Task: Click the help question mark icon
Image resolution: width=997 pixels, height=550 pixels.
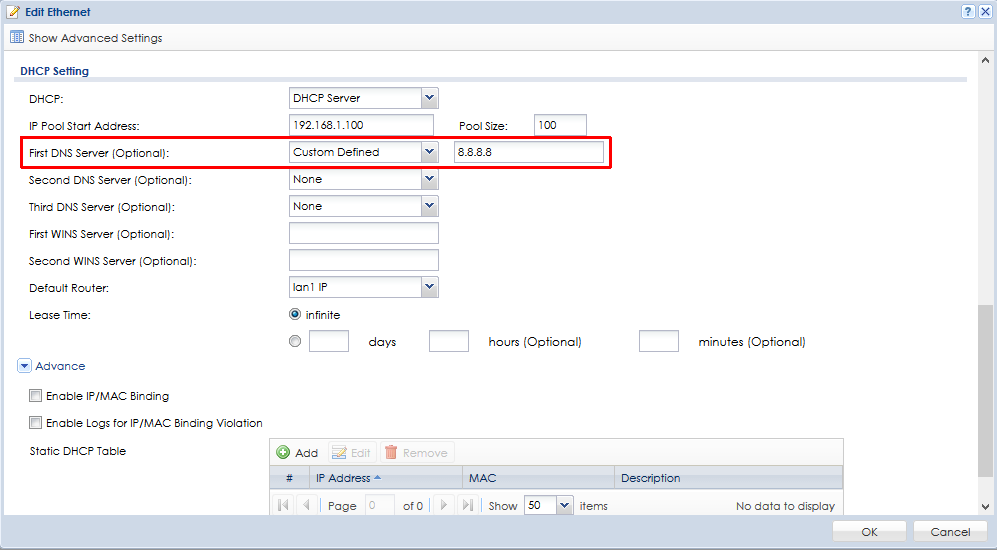Action: pos(968,11)
